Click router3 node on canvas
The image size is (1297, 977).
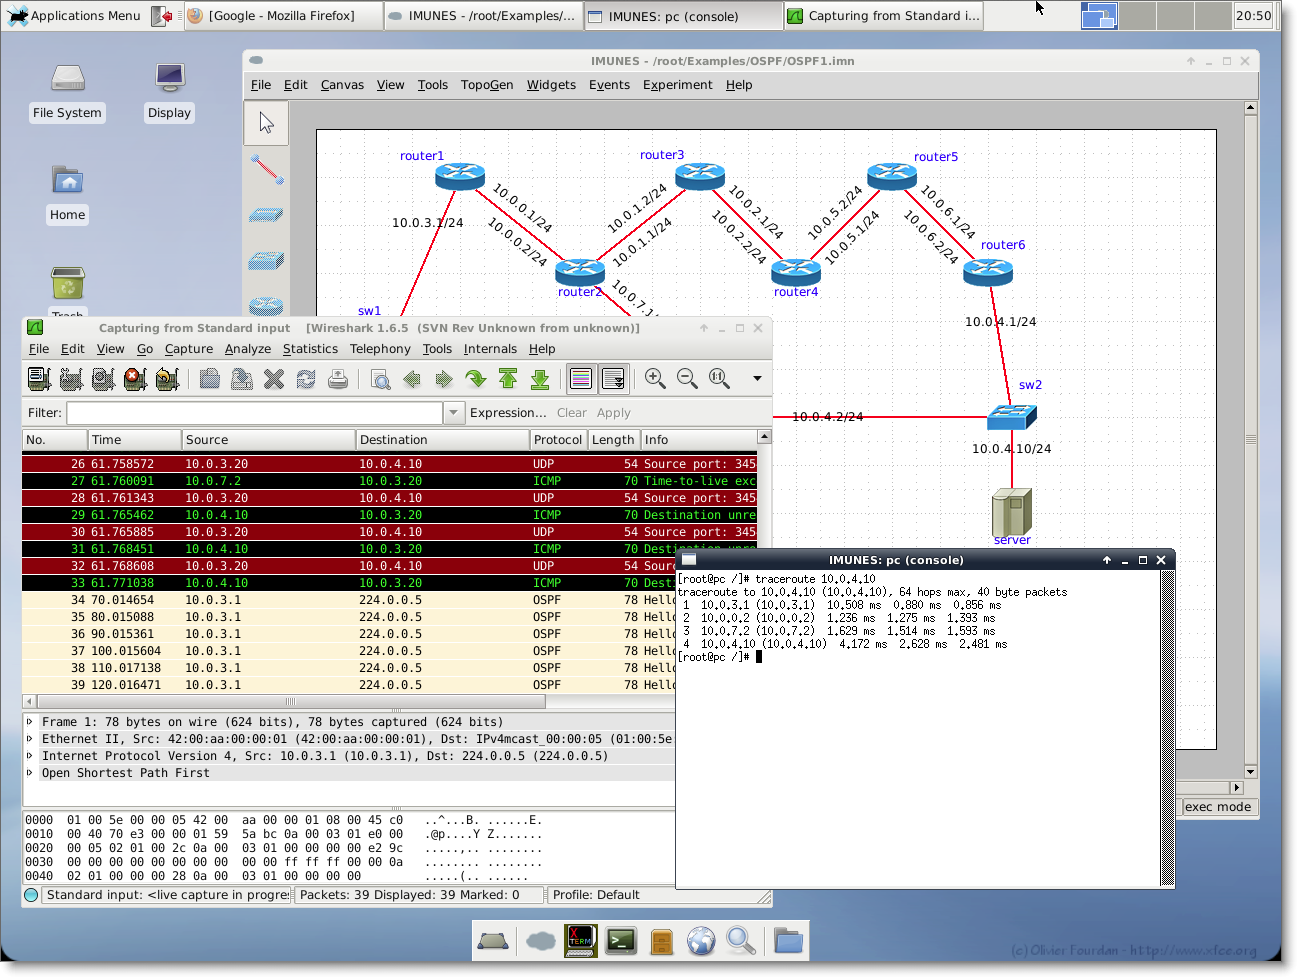tap(700, 177)
